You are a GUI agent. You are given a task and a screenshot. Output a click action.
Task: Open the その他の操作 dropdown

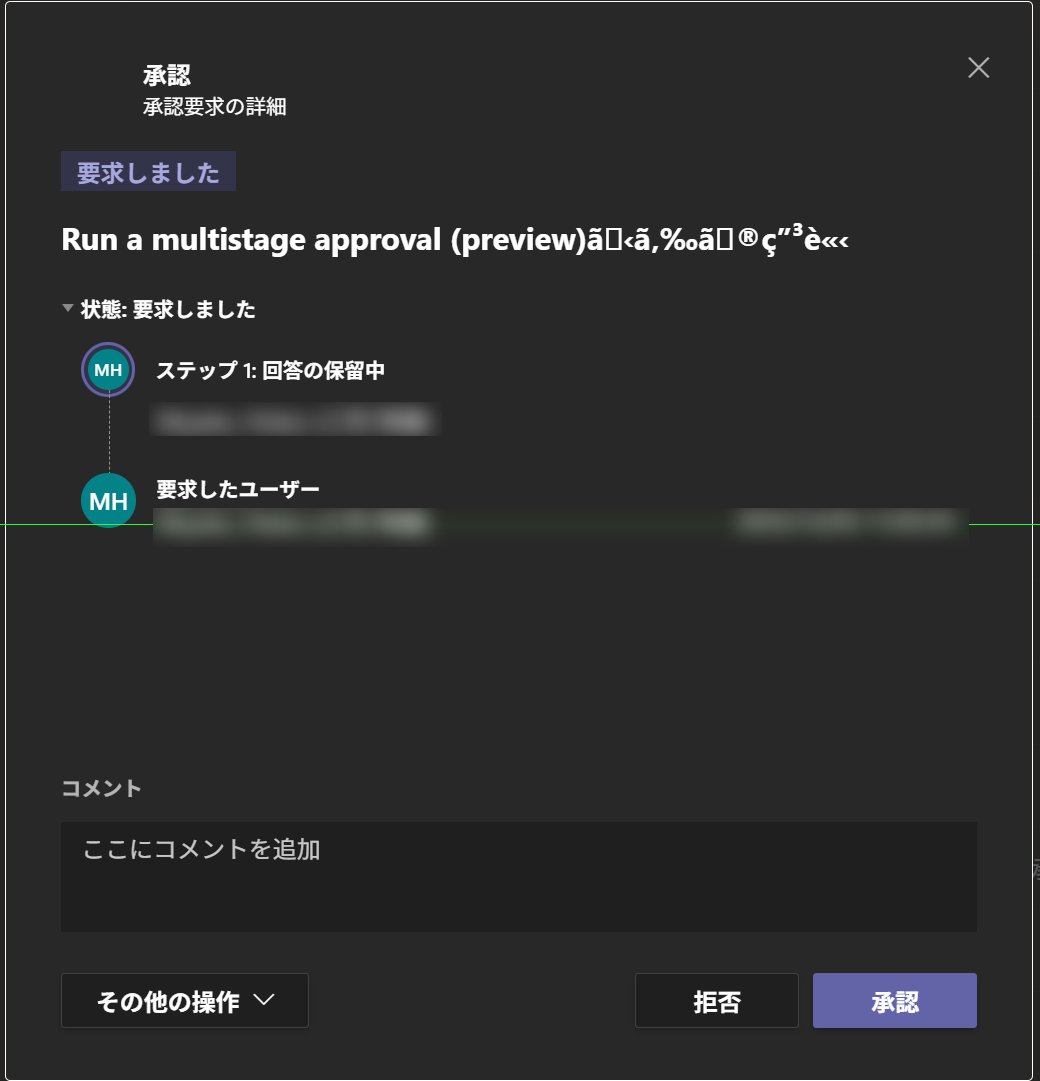(184, 1000)
